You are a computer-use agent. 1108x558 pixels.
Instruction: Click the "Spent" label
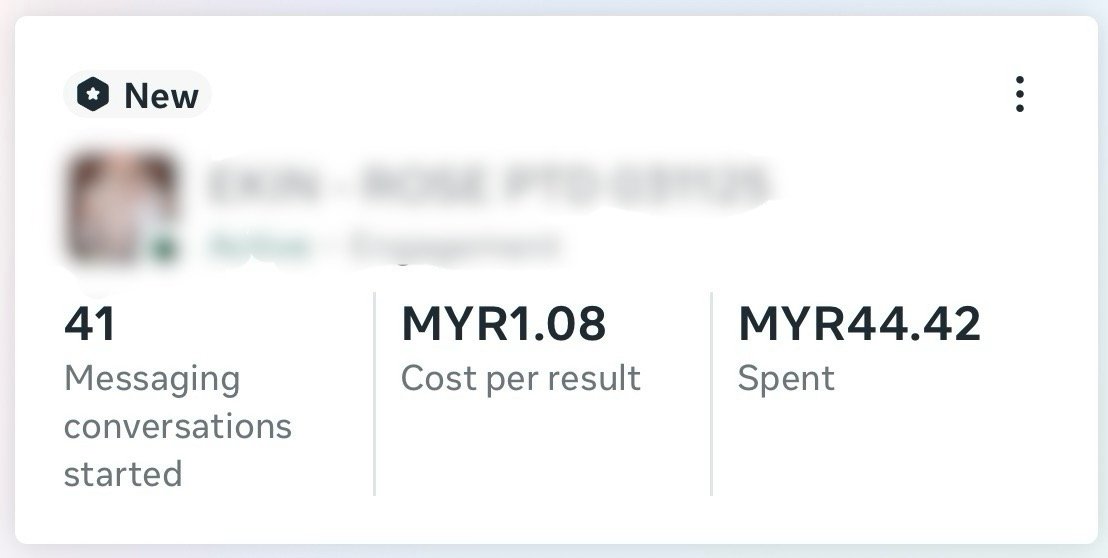pos(786,379)
